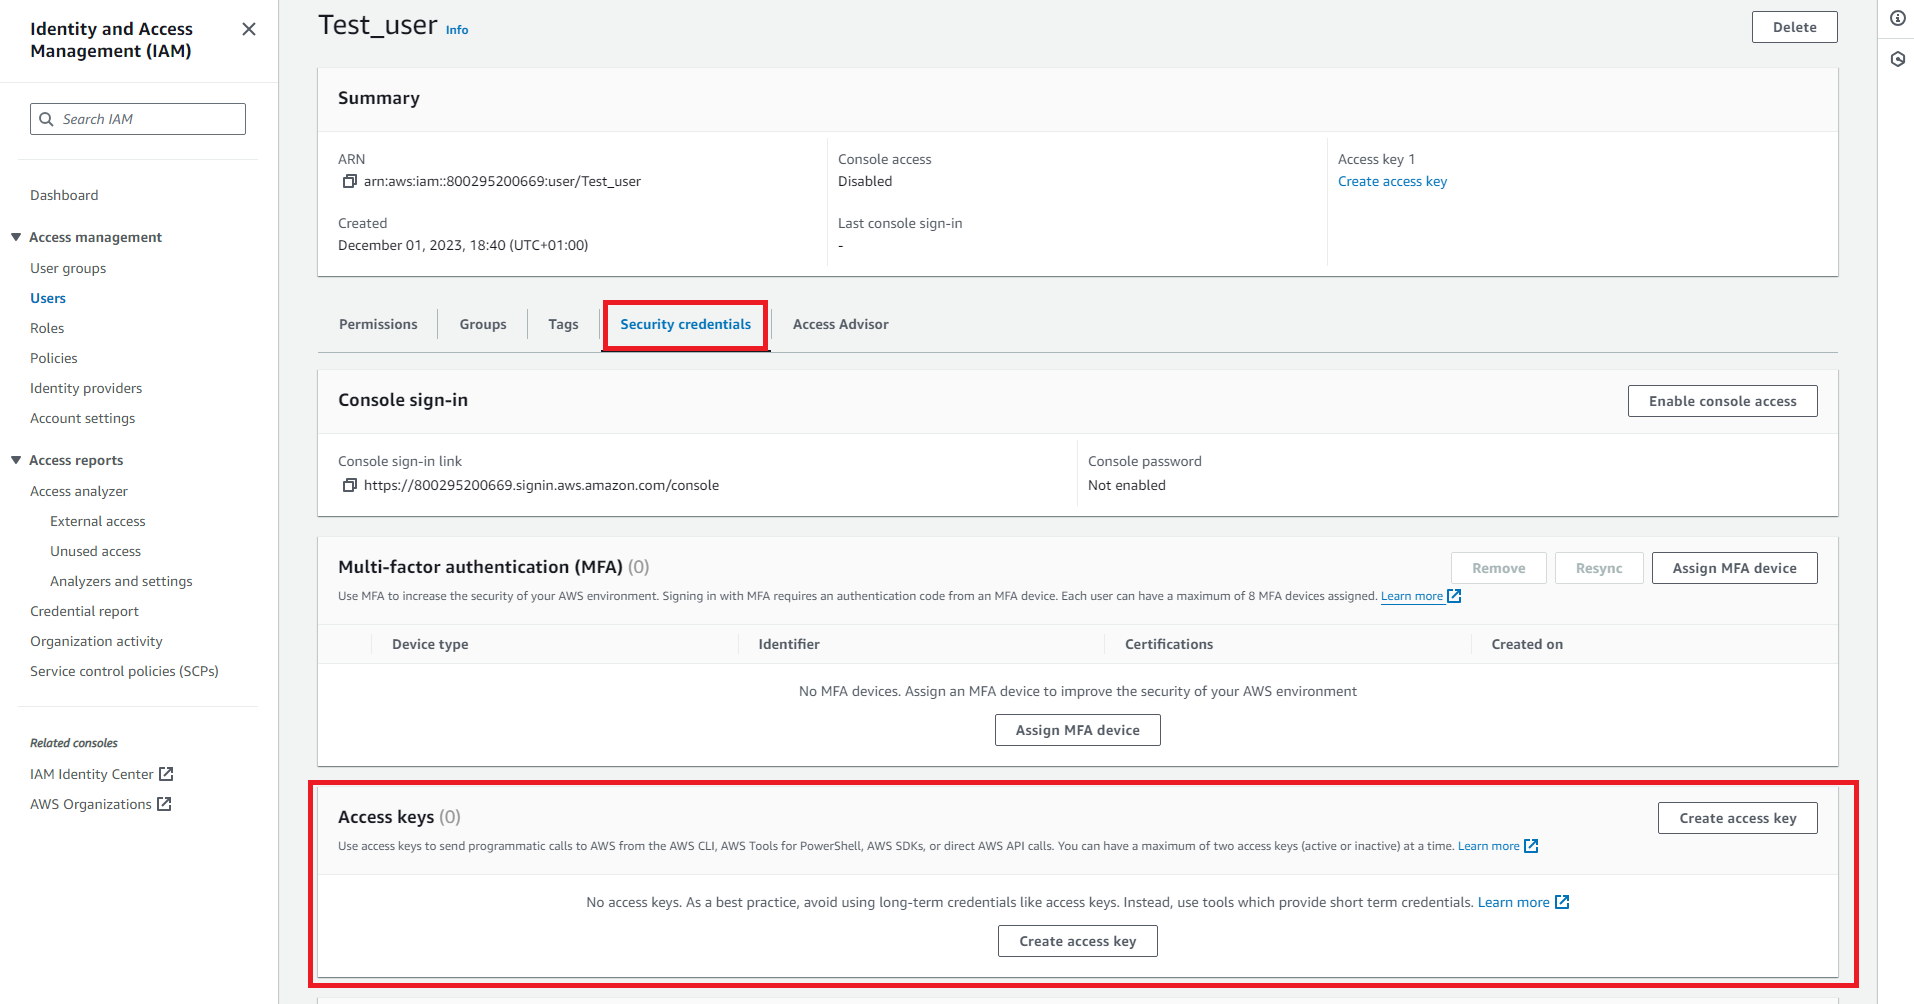The image size is (1914, 1004).
Task: Click the hexagon settings icon on right edge
Action: pos(1897,59)
